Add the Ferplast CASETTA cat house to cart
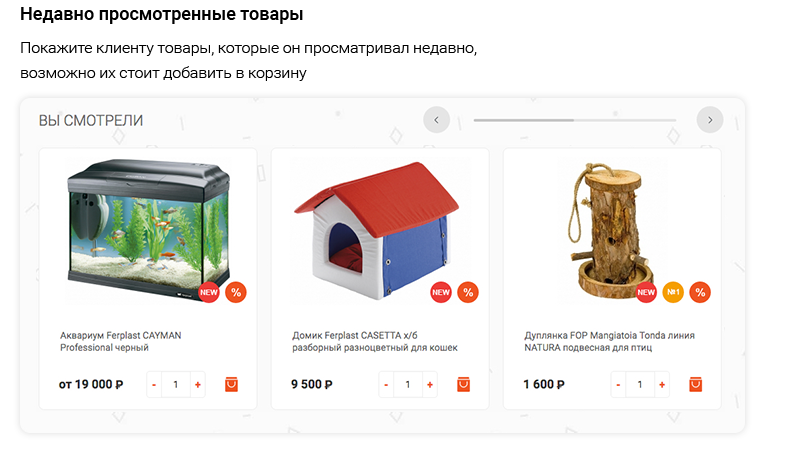Image resolution: width=798 pixels, height=451 pixels. [x=463, y=384]
